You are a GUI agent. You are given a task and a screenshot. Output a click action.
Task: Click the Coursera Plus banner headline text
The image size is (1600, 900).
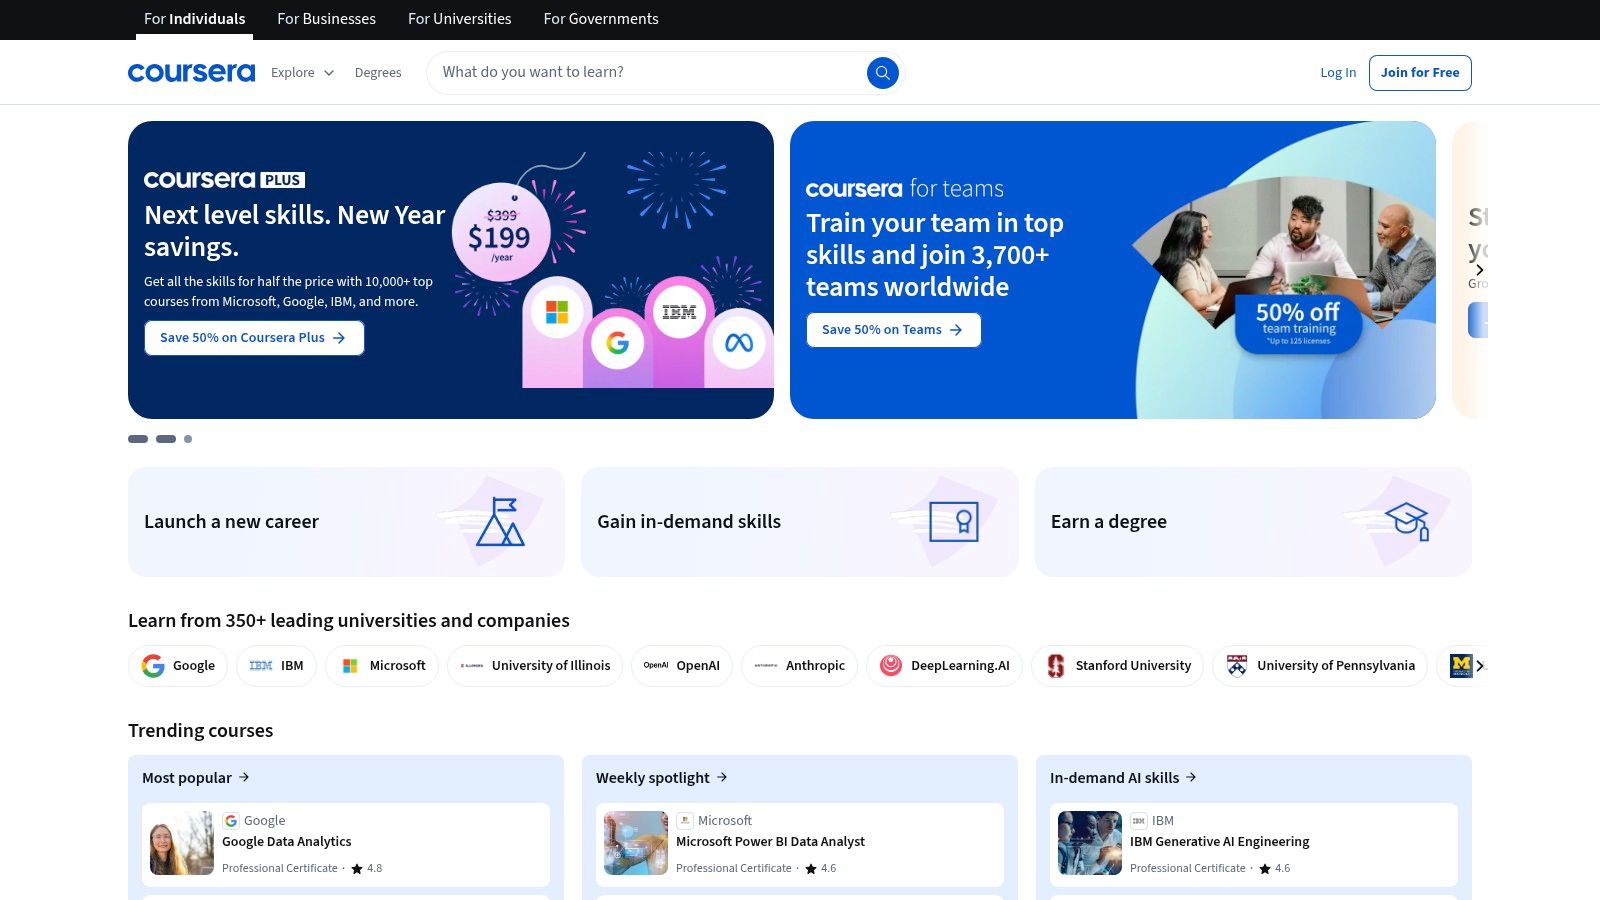[294, 231]
